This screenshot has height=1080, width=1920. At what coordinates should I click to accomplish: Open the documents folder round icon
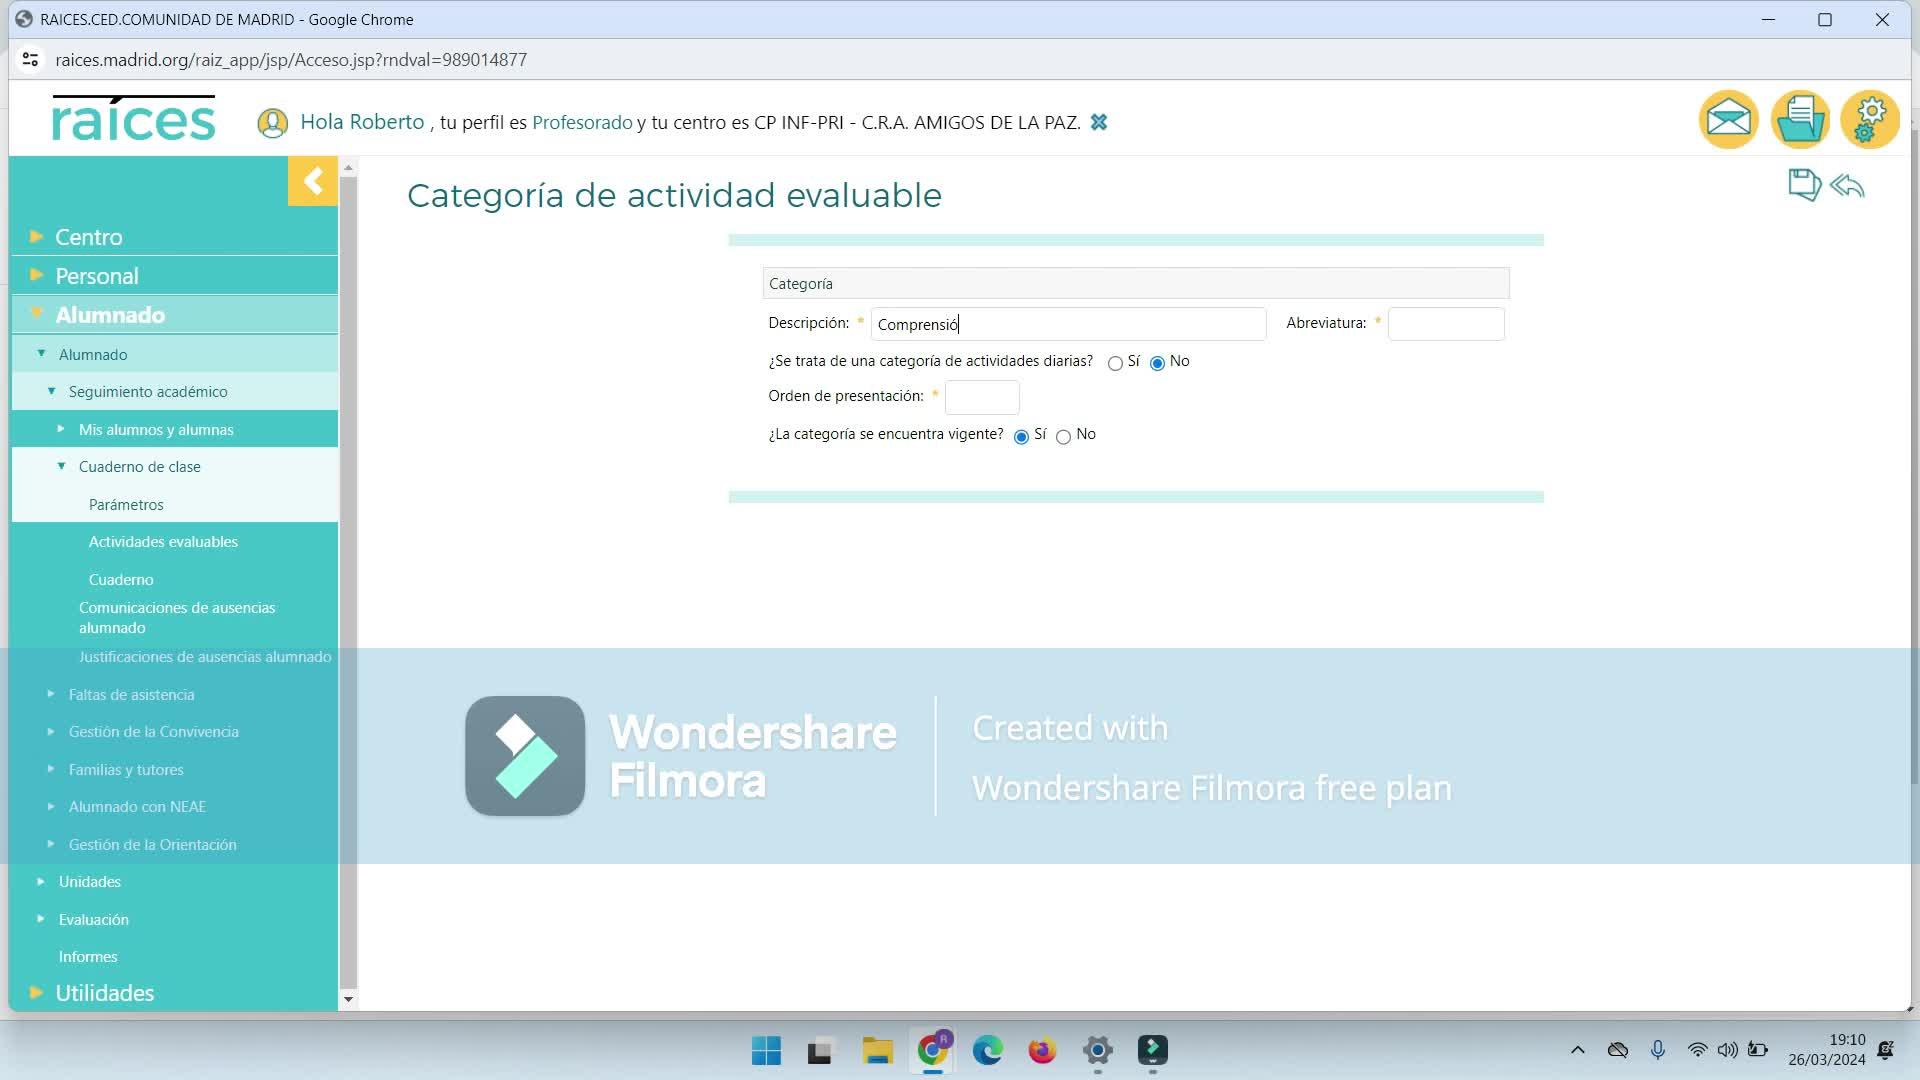click(x=1800, y=120)
